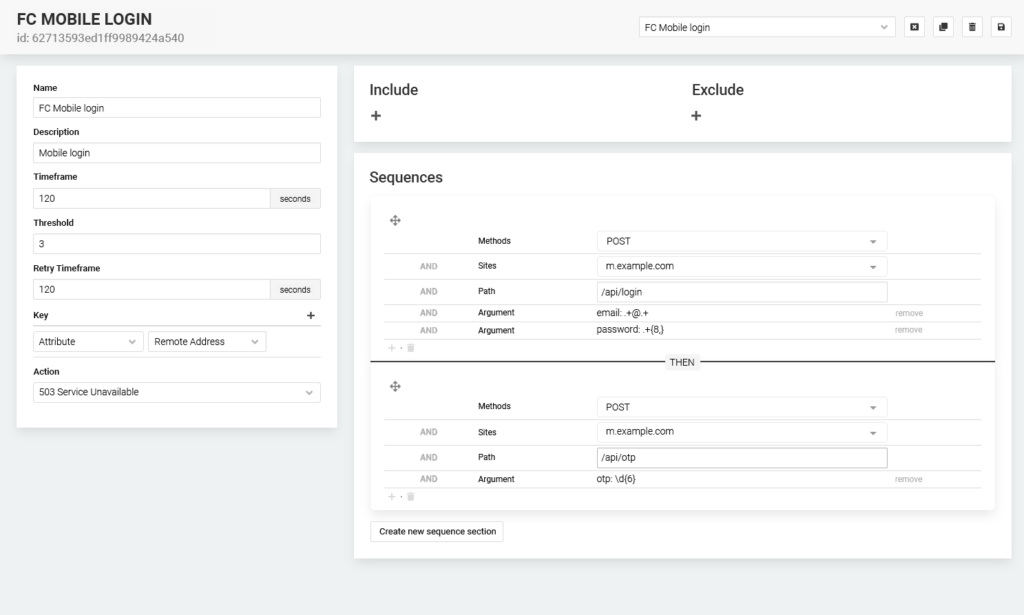Screen dimensions: 1024x615
Task: Click the THEN separator label
Action: click(682, 362)
